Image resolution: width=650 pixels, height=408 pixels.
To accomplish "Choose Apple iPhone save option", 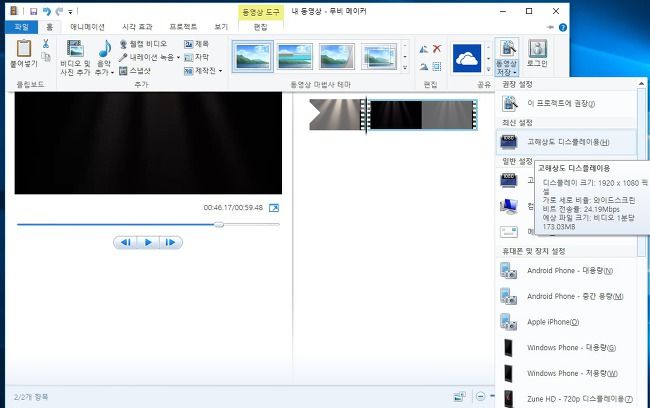I will (566, 322).
